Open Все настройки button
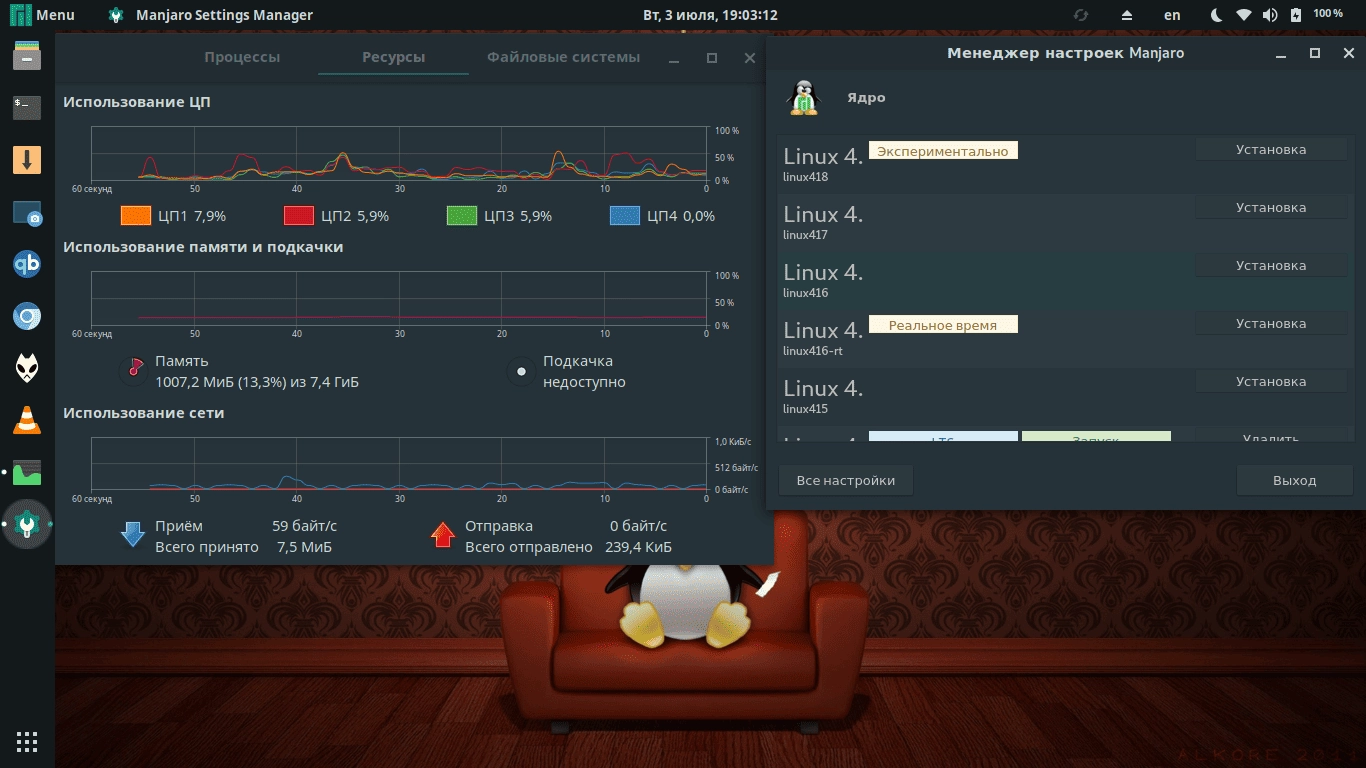 coord(845,480)
